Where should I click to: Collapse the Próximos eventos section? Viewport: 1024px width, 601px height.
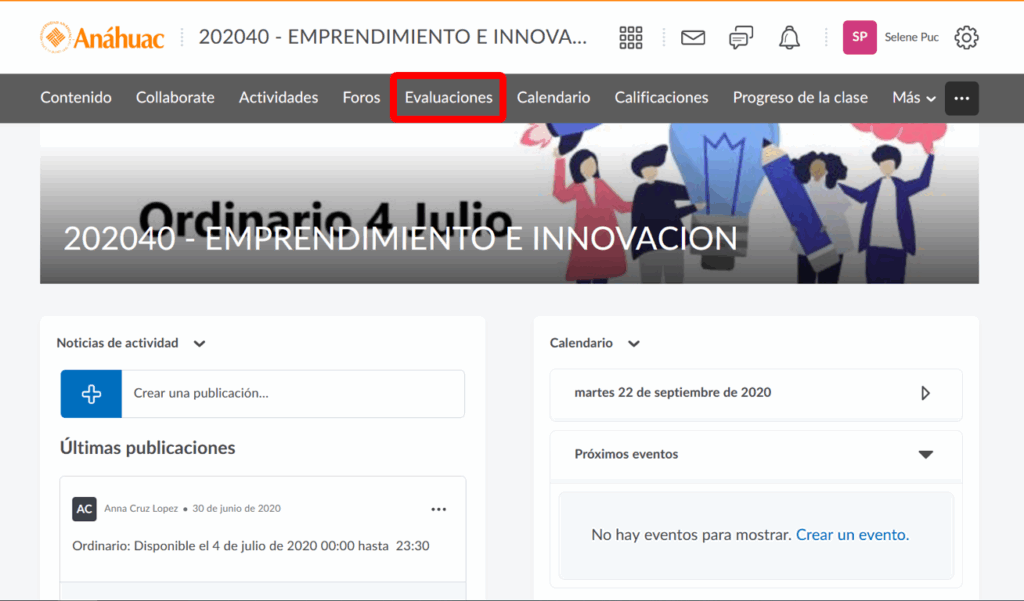click(x=925, y=454)
